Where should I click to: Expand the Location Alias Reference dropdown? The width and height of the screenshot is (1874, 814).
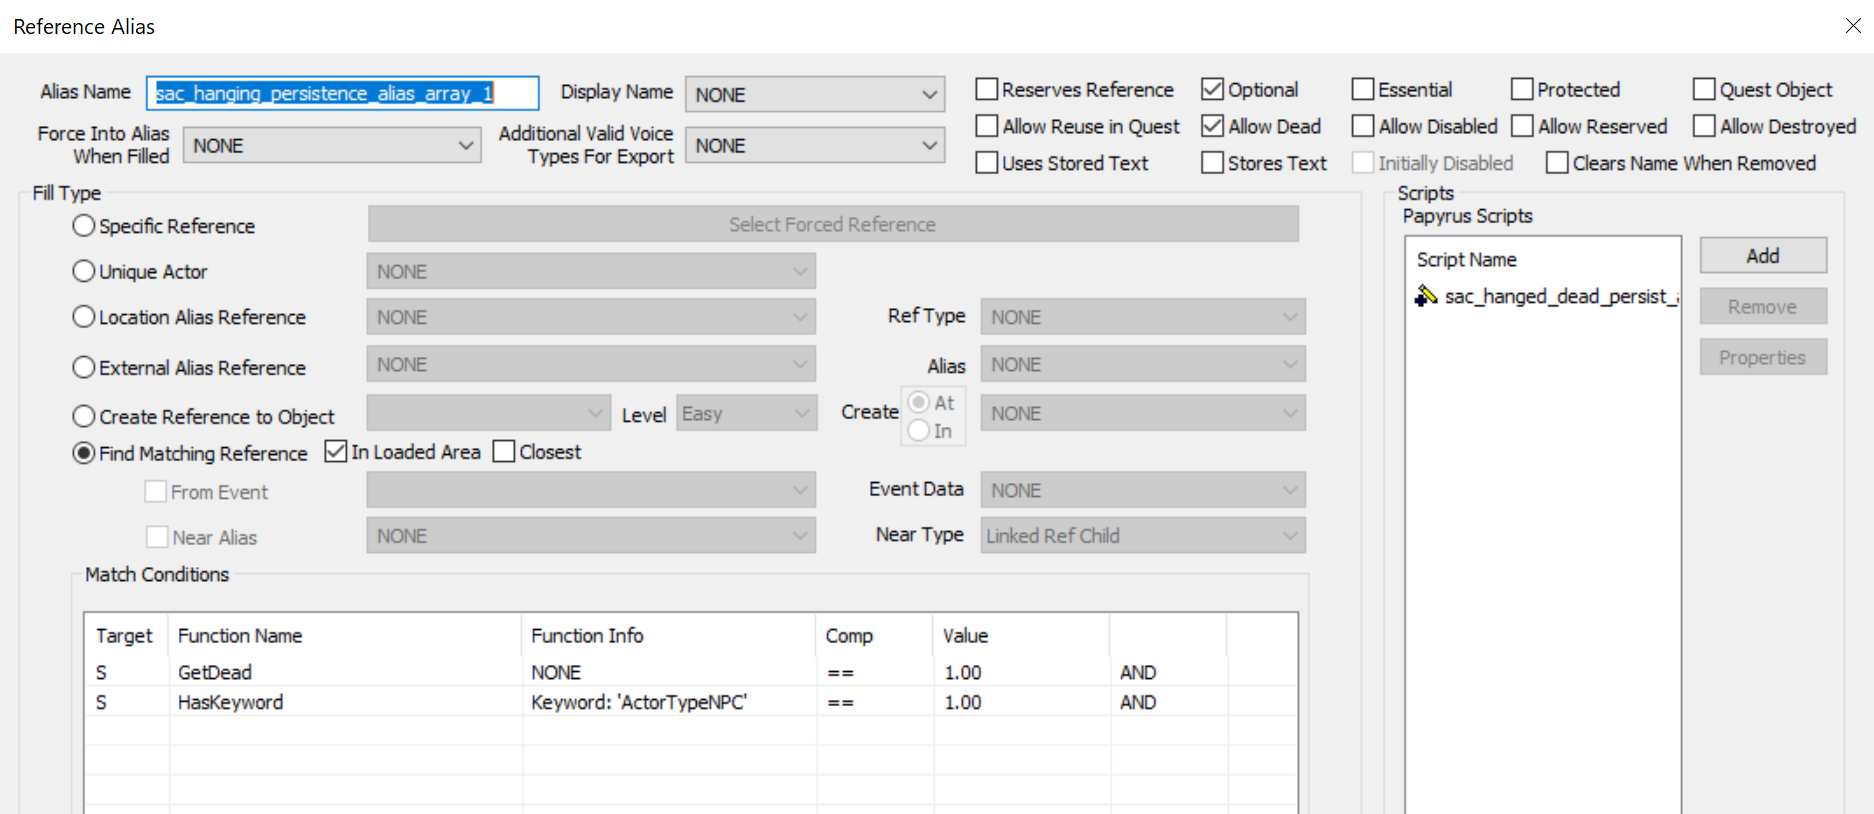tap(591, 317)
